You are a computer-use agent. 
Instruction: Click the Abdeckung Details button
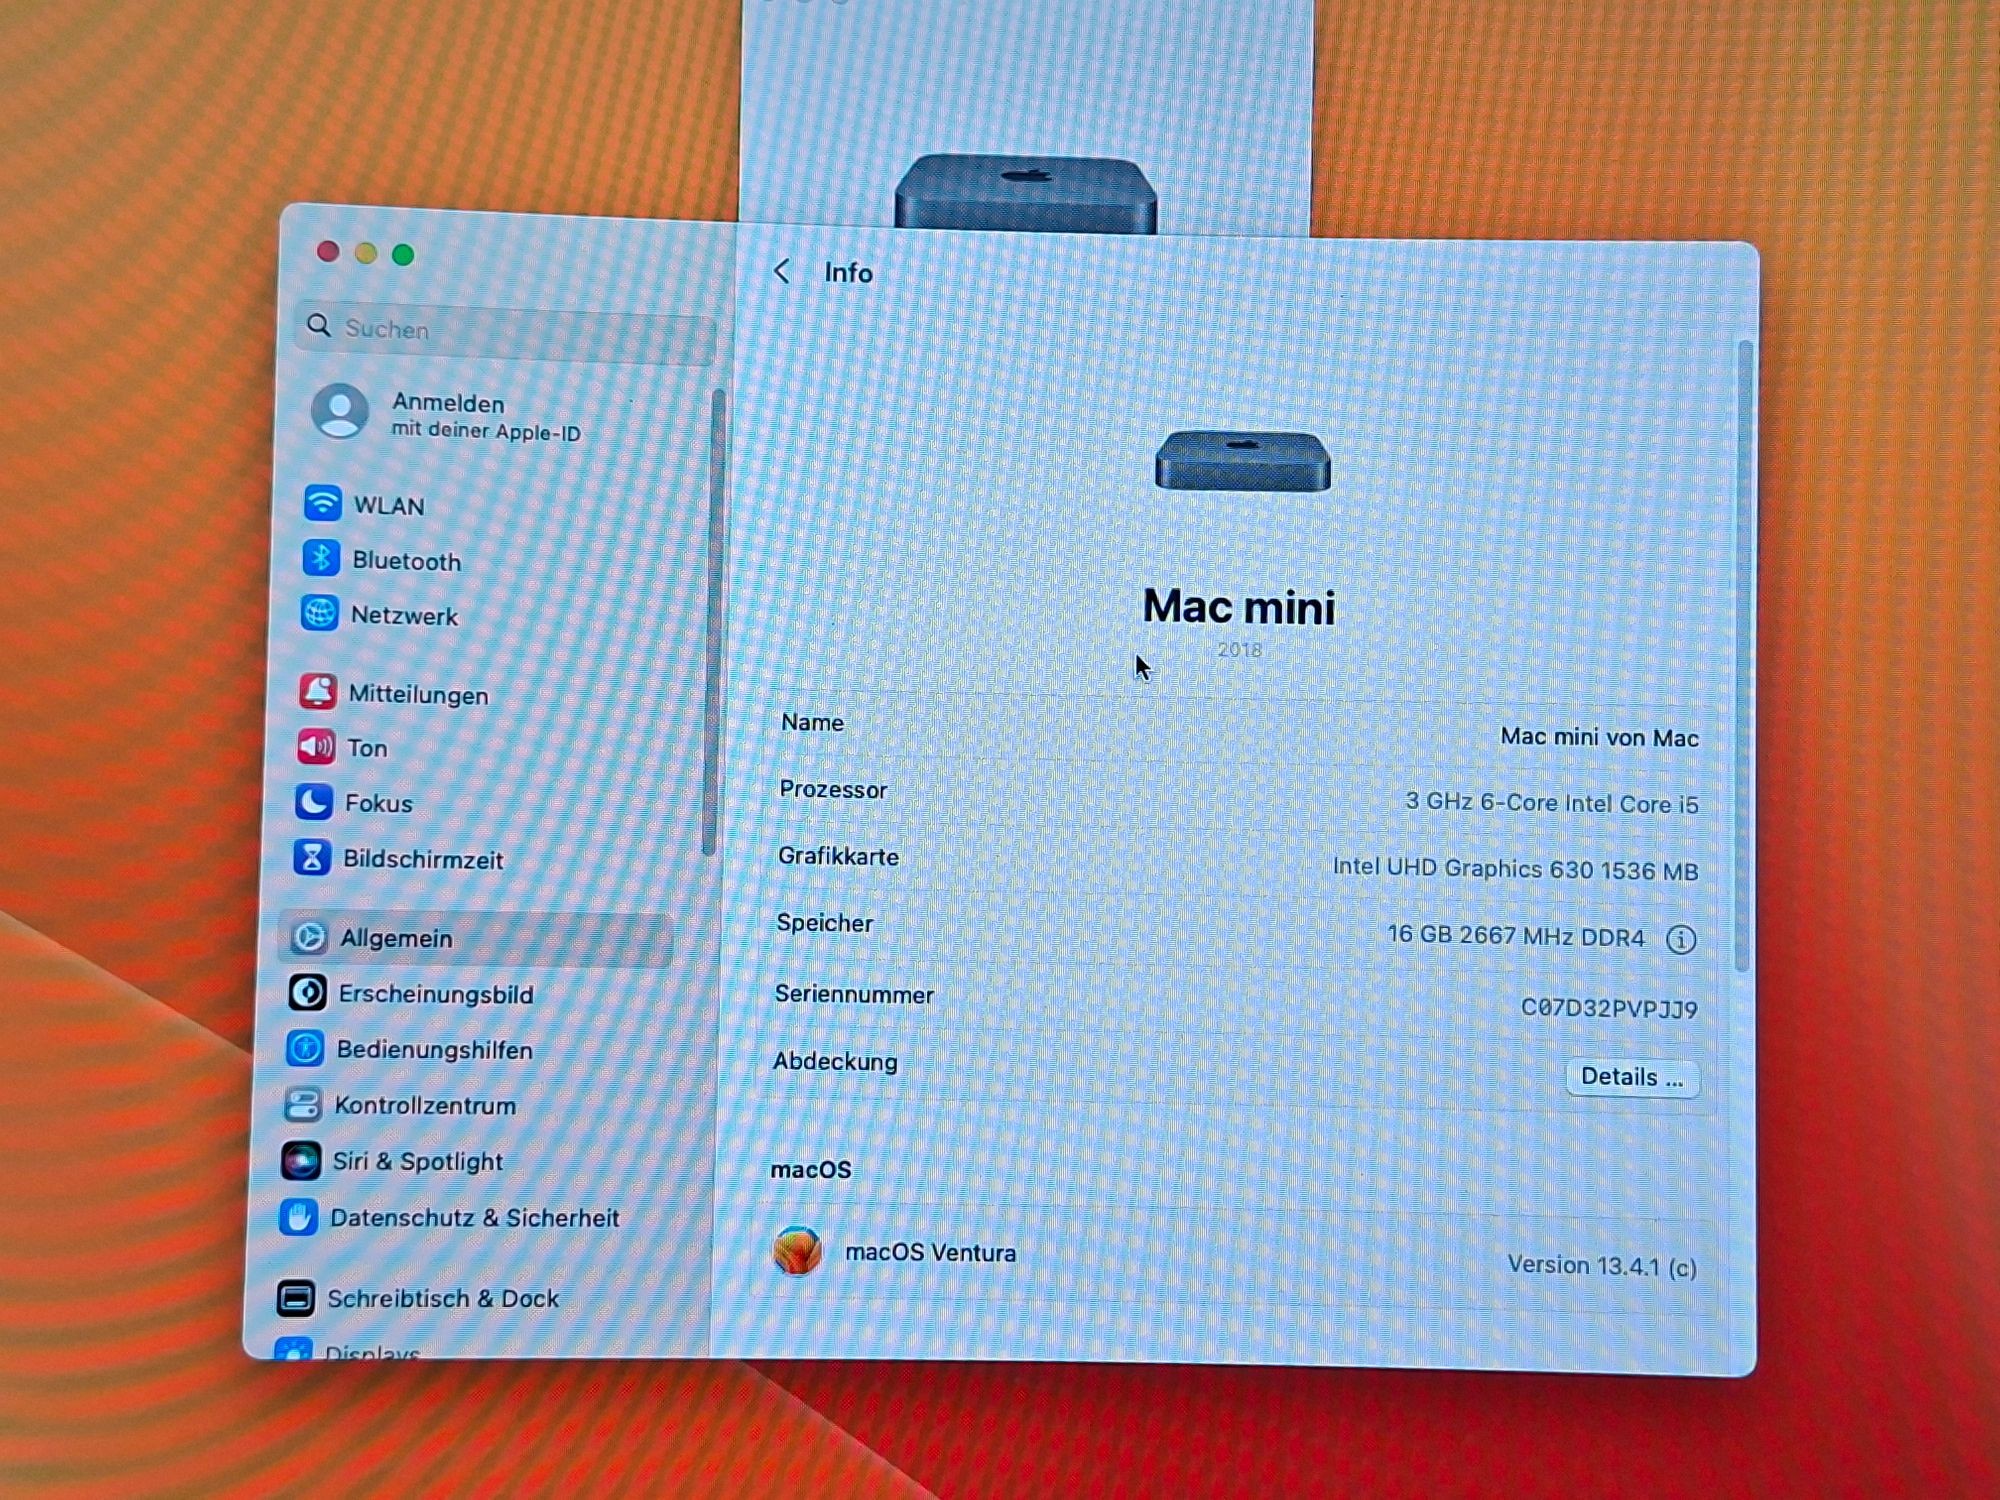click(x=1631, y=1077)
